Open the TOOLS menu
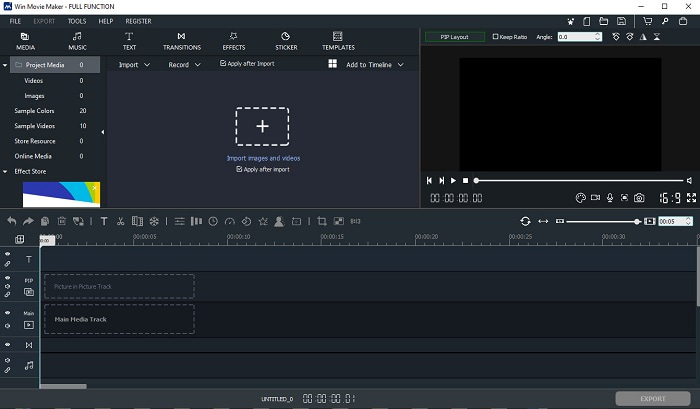 pos(77,21)
